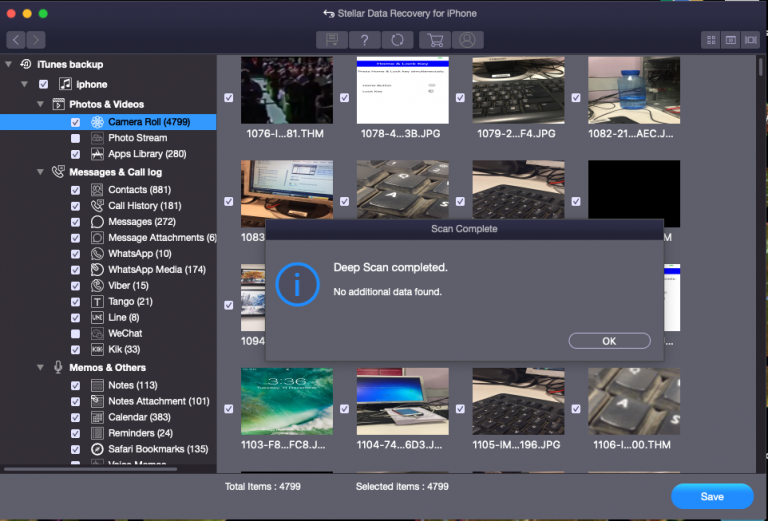The image size is (768, 521).
Task: Click the blue Save button
Action: tap(712, 497)
